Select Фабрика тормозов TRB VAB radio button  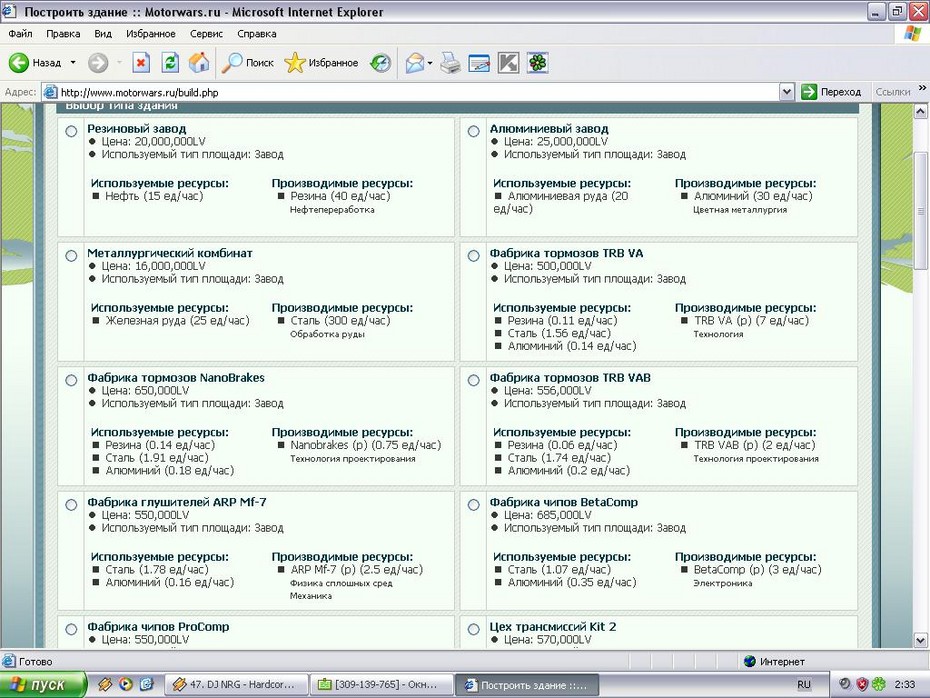[x=473, y=380]
